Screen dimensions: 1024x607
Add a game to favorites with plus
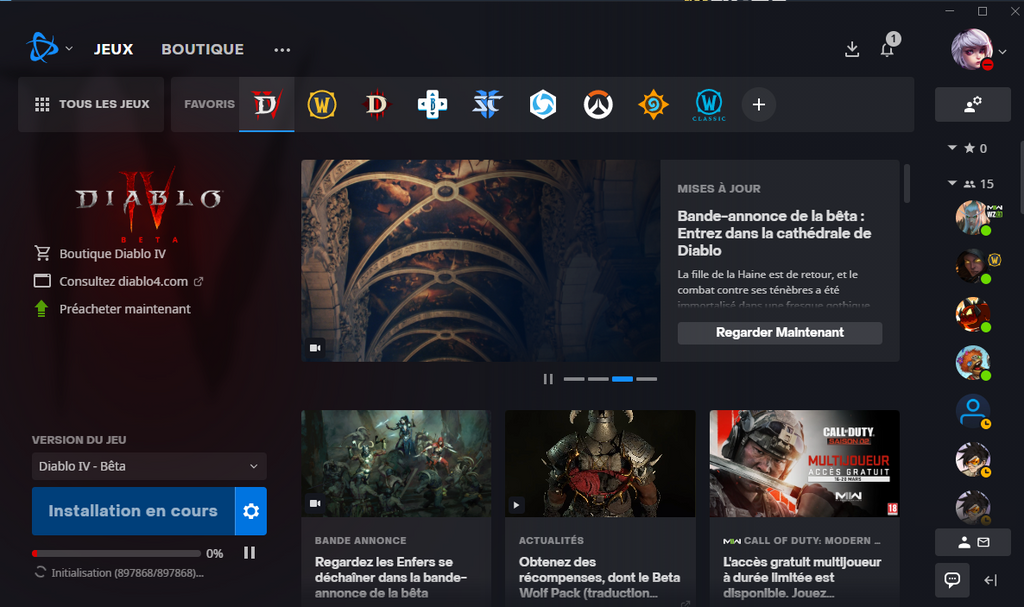[758, 104]
